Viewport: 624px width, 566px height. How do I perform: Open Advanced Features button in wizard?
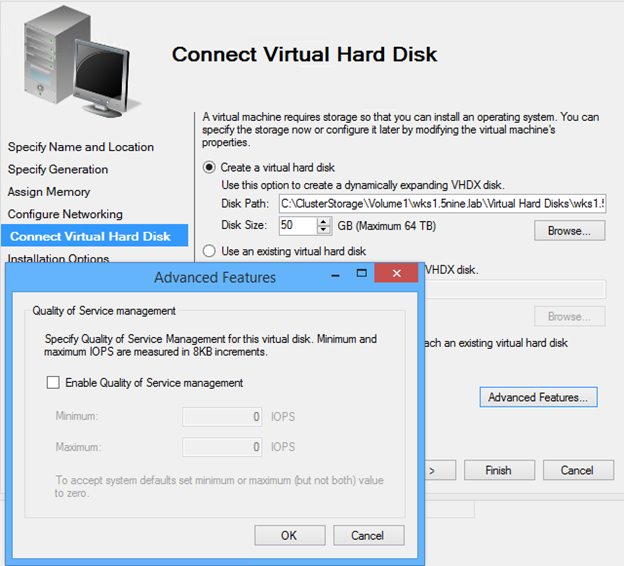538,398
